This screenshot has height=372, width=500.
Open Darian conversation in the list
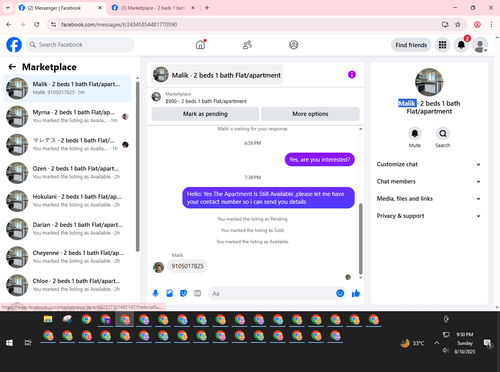coord(67,229)
